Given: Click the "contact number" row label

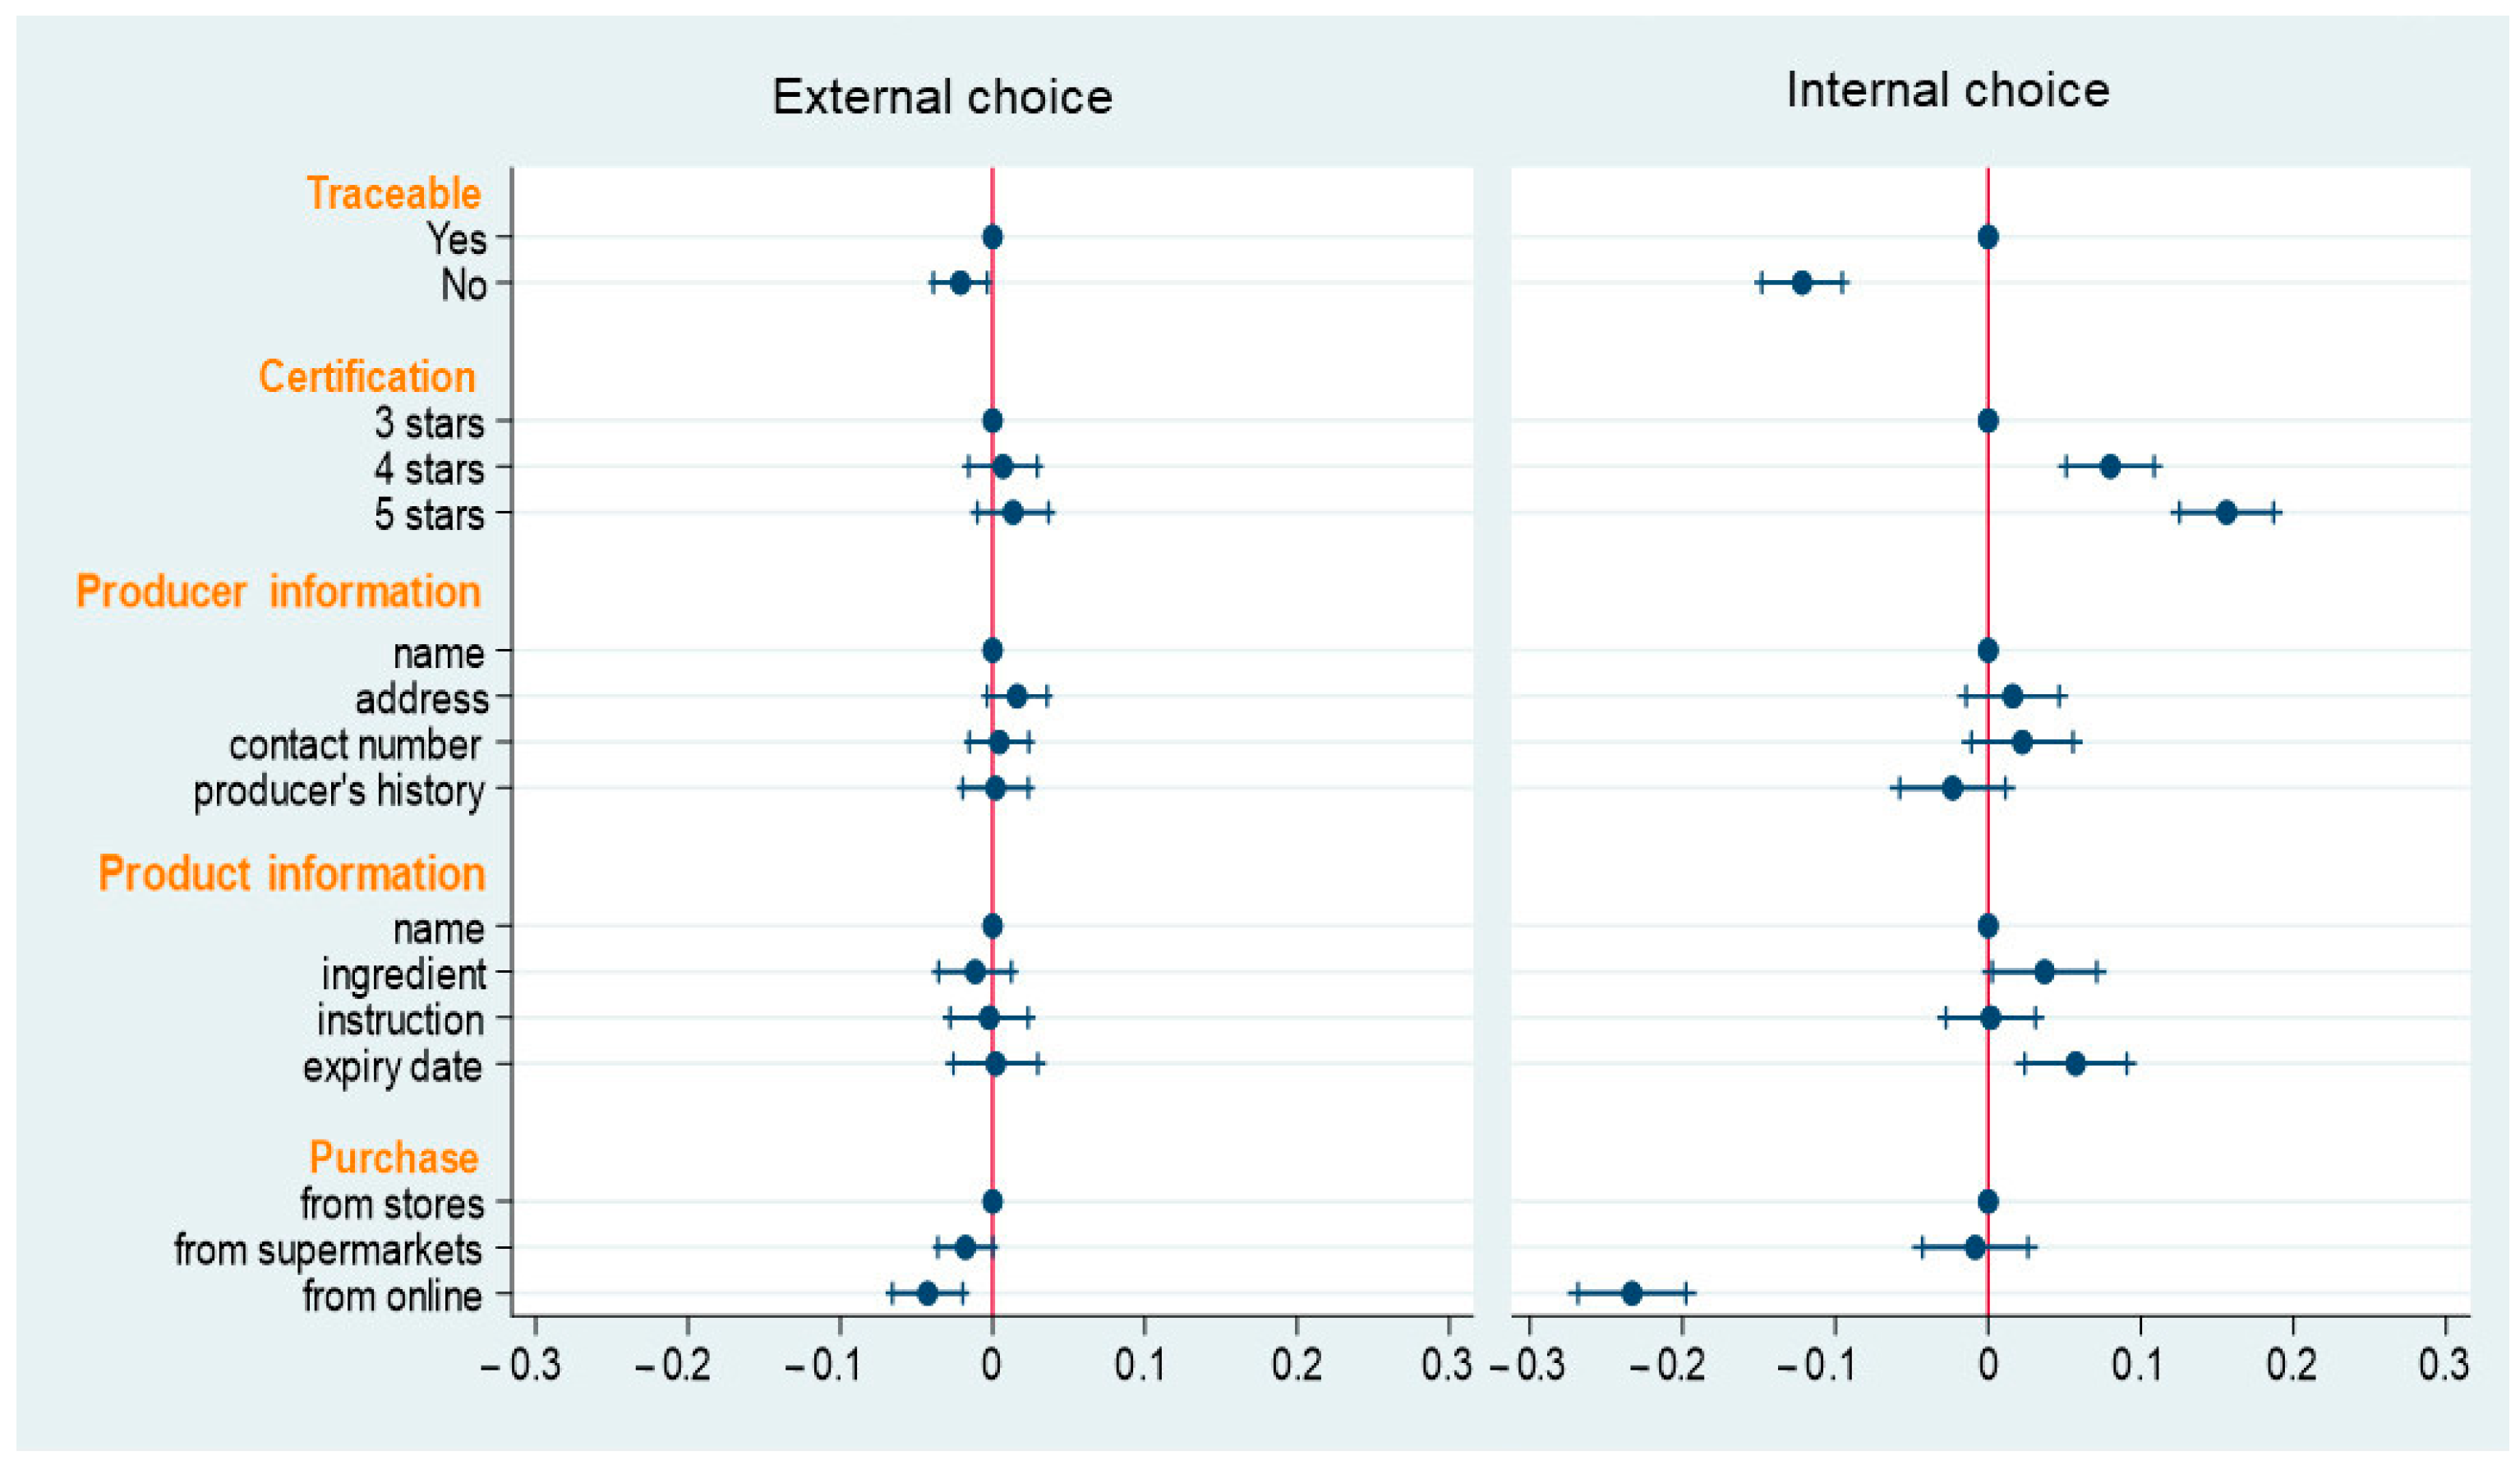Looking at the screenshot, I should 354,744.
